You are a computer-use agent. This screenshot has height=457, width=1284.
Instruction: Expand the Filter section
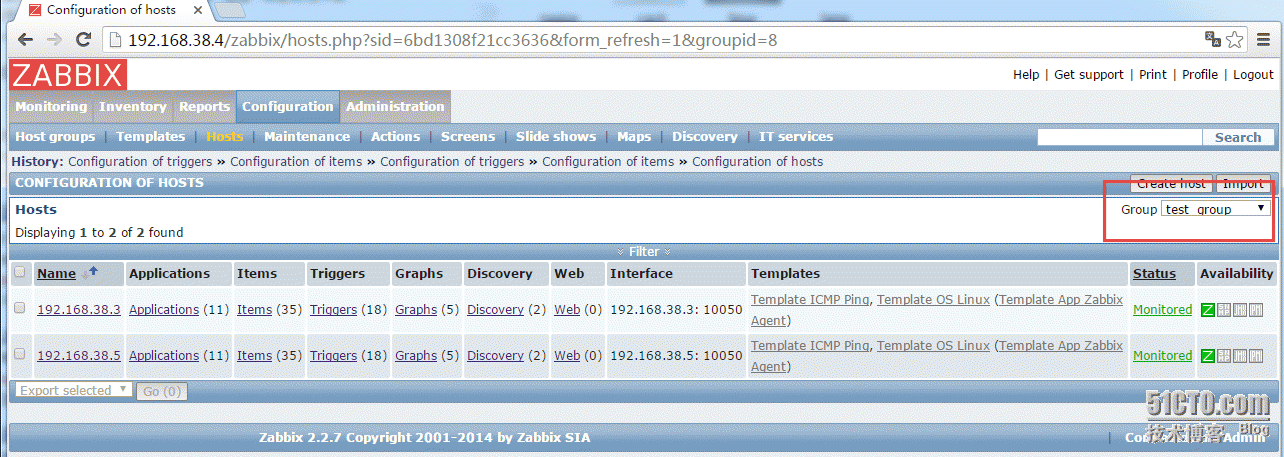pos(644,252)
